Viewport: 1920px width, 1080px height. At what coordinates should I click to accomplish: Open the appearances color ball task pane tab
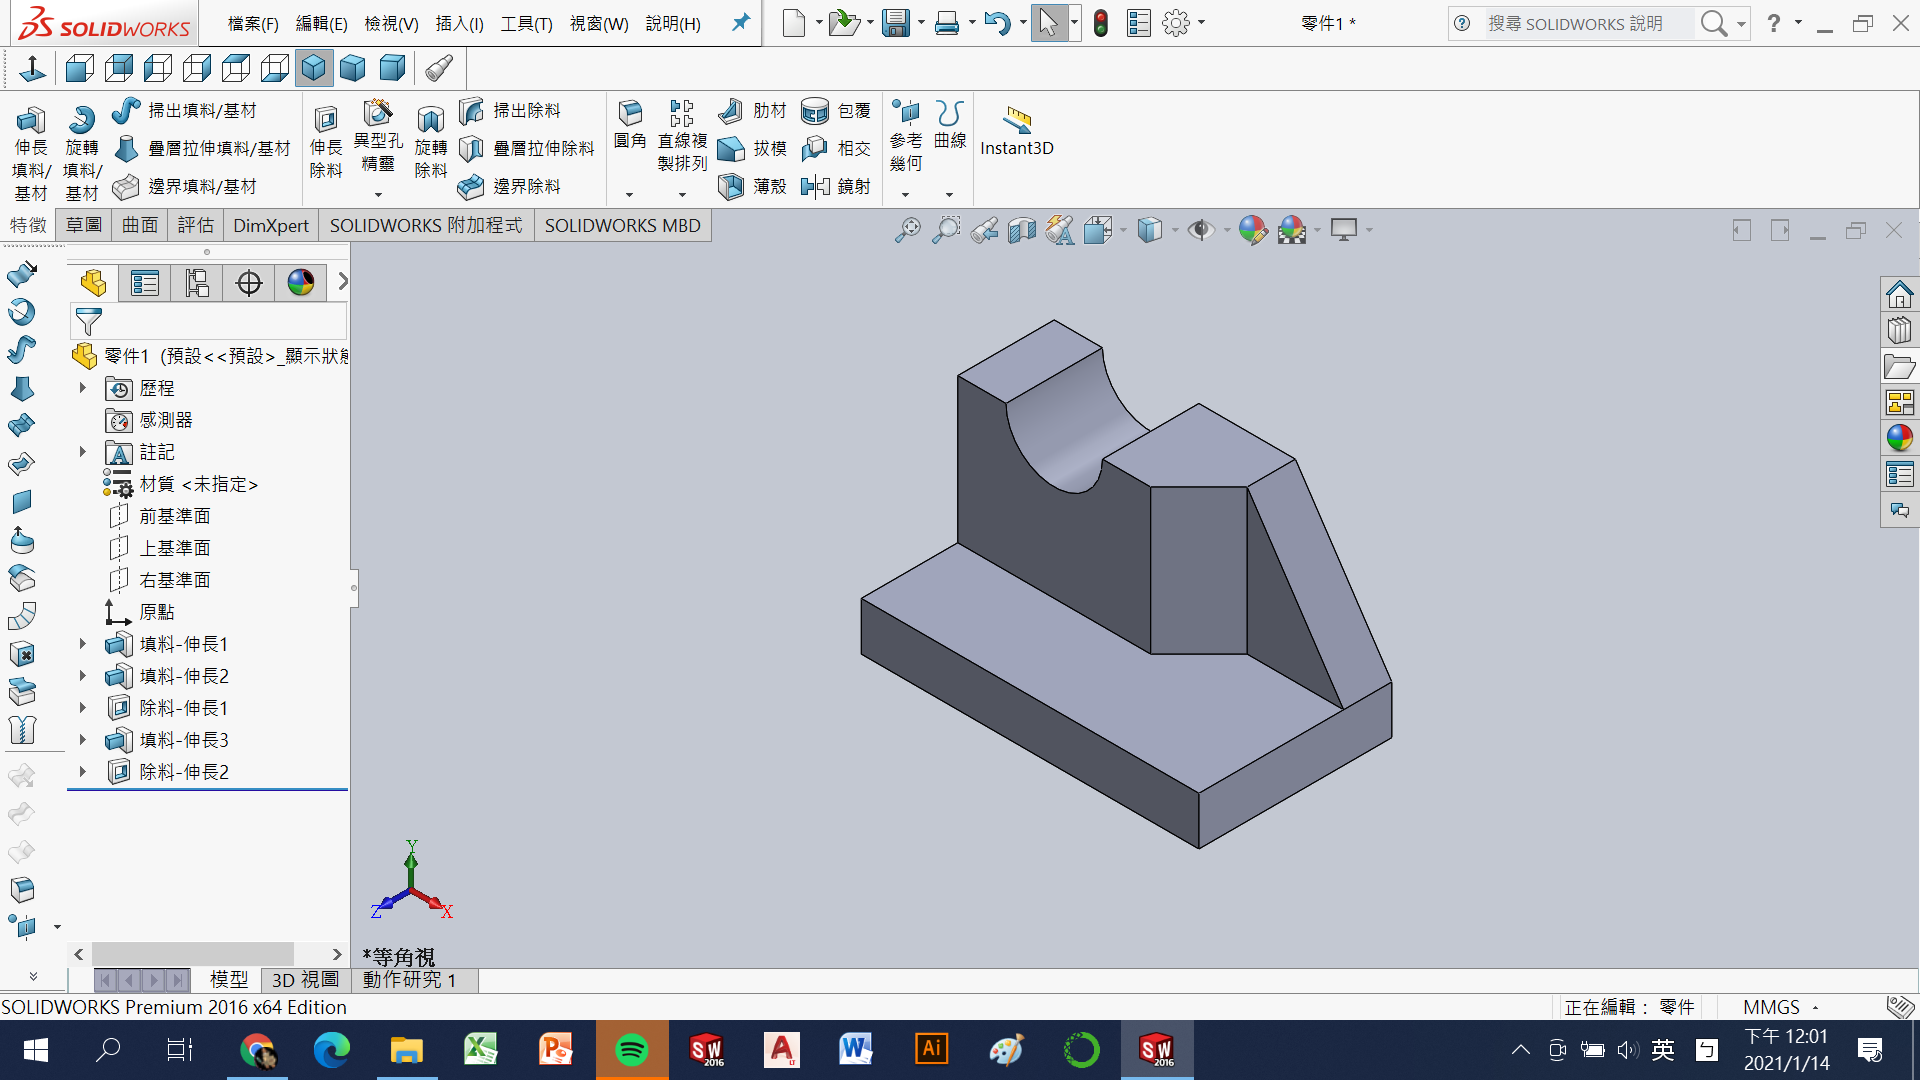[1899, 438]
